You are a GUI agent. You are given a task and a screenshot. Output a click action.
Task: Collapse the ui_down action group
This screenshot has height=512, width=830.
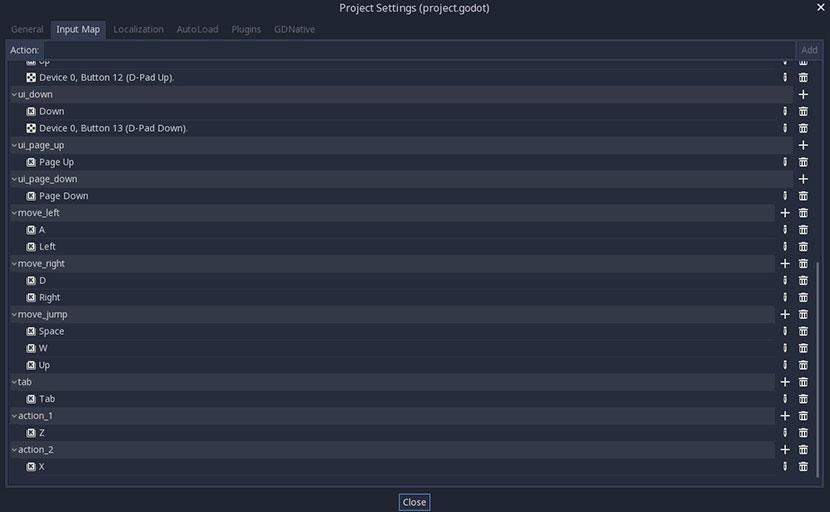pos(14,94)
